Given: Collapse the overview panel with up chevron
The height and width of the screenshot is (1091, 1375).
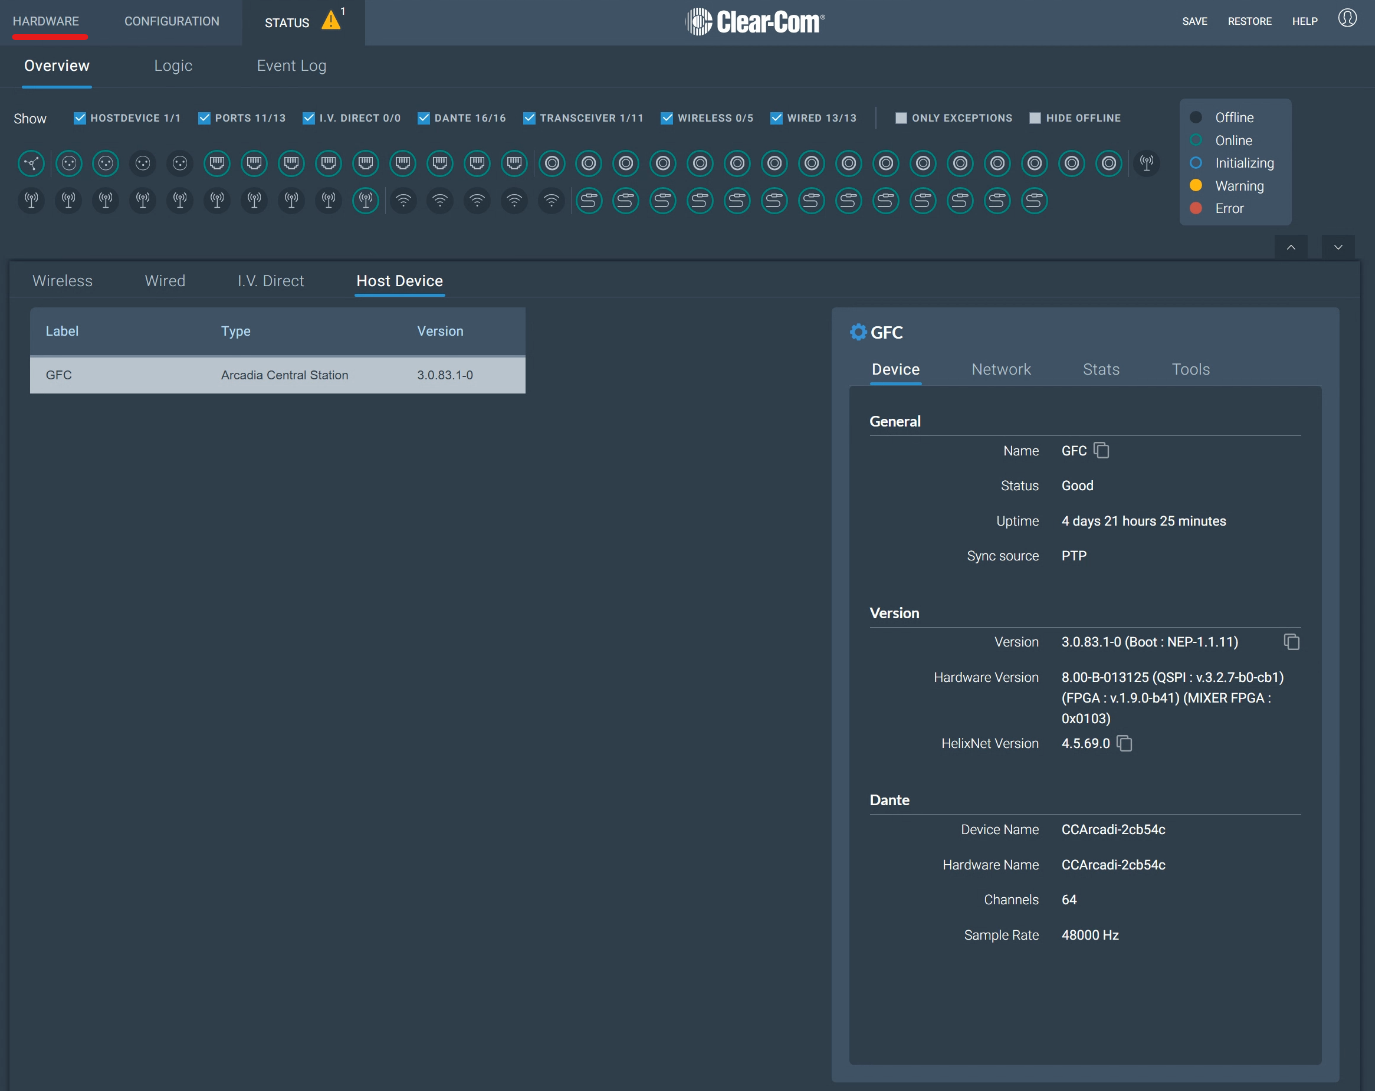Looking at the screenshot, I should [x=1291, y=247].
